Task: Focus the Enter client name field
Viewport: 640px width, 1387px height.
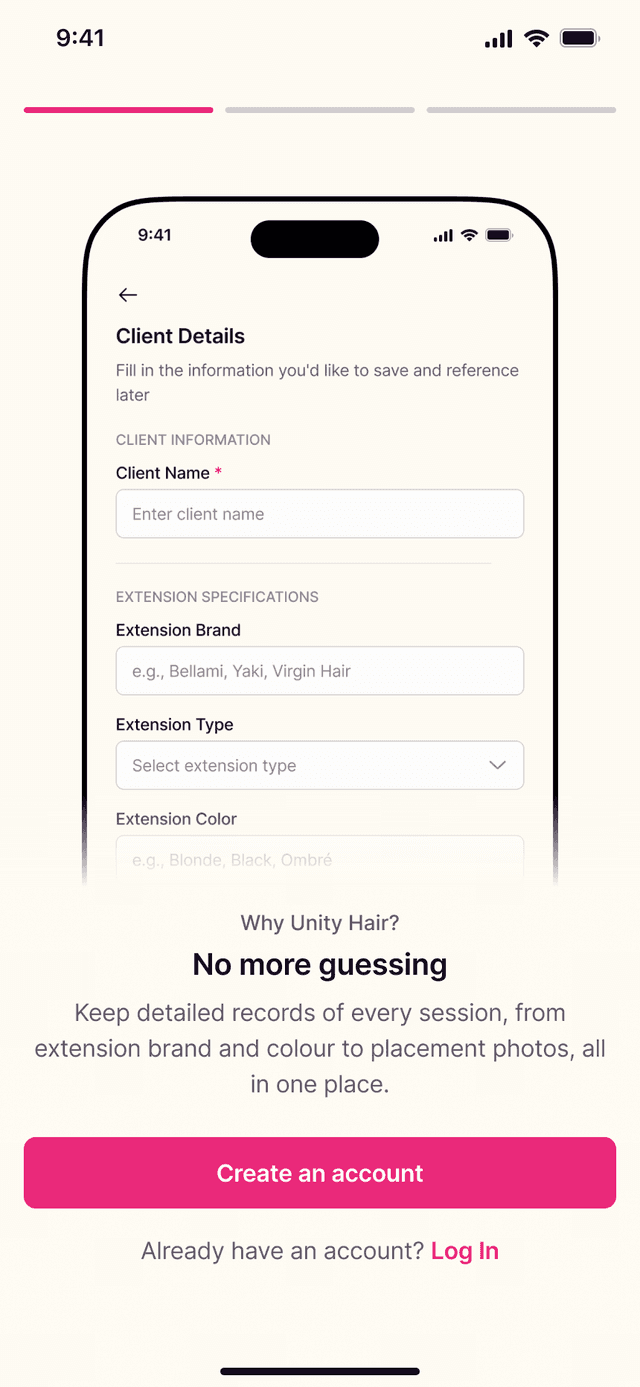Action: 320,513
